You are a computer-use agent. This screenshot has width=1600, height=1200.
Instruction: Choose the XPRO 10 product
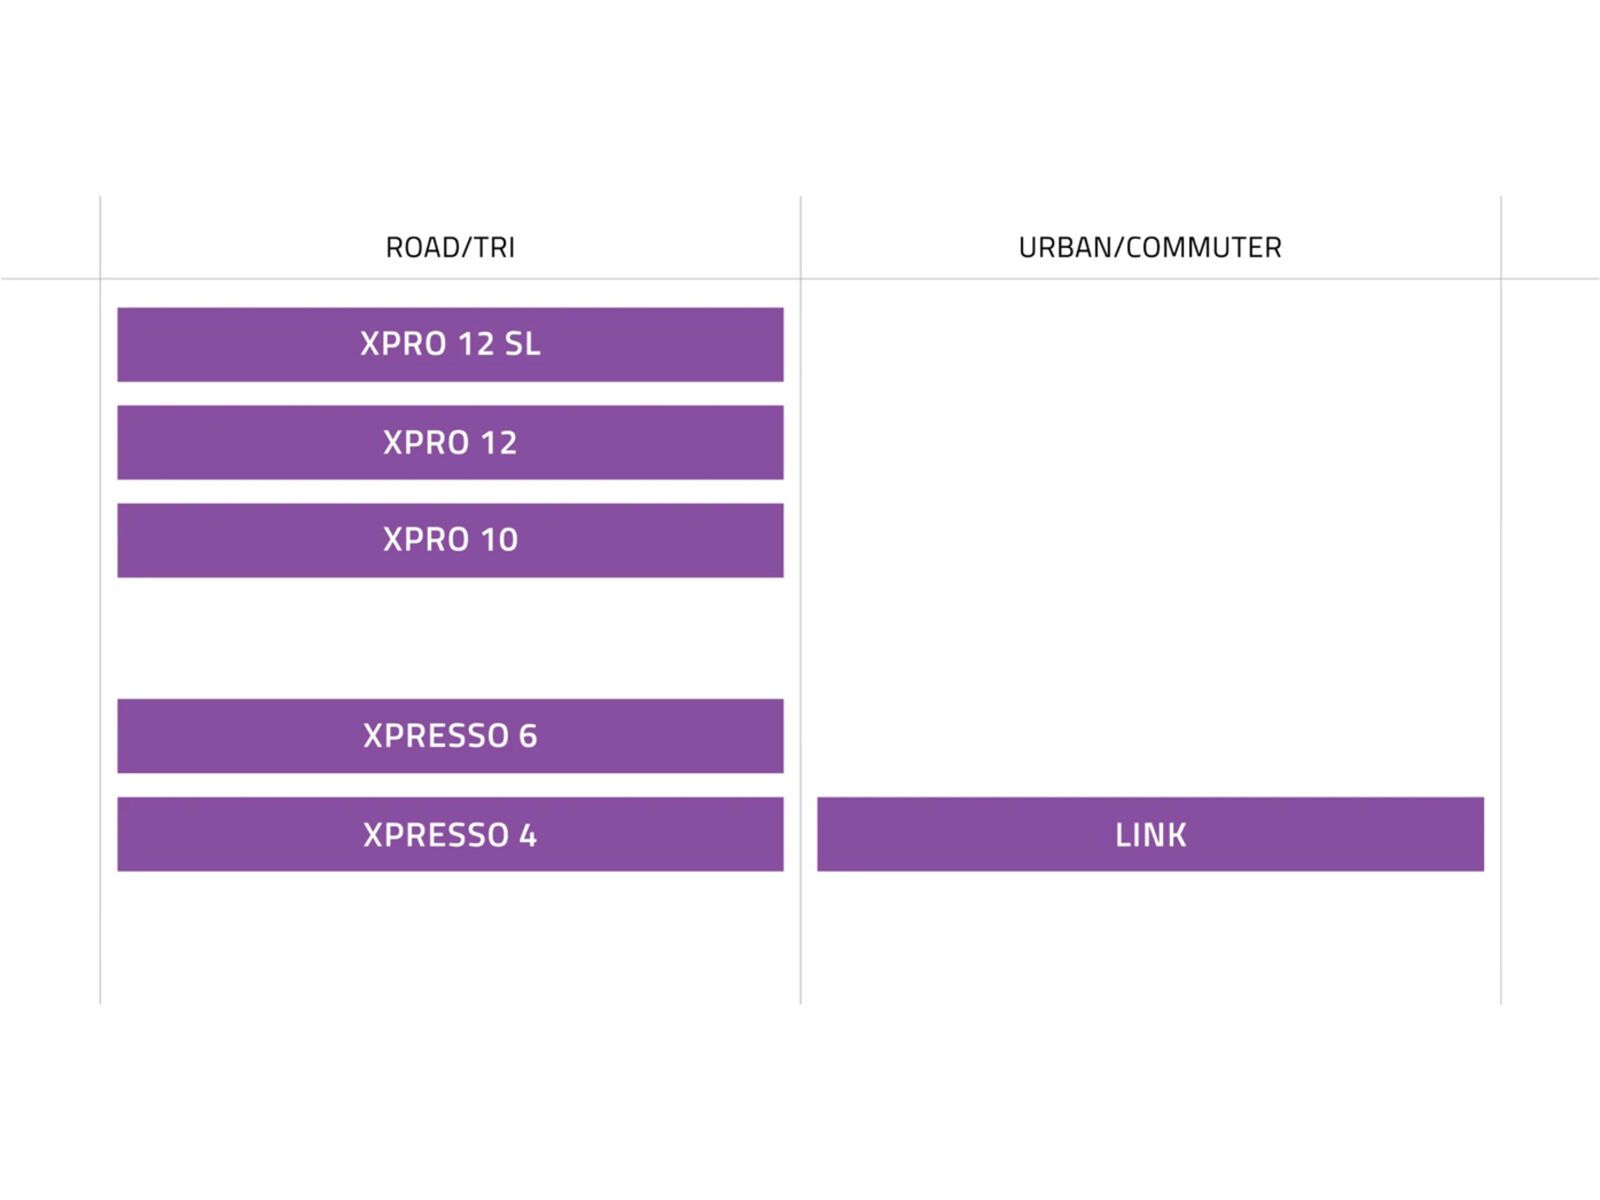pyautogui.click(x=450, y=540)
